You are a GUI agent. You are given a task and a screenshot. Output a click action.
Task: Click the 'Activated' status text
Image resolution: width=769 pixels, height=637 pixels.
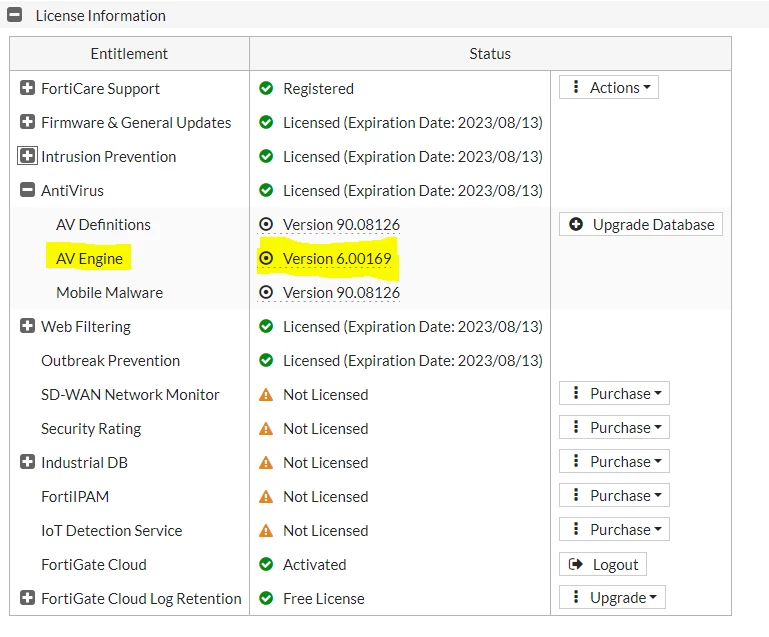pos(314,564)
